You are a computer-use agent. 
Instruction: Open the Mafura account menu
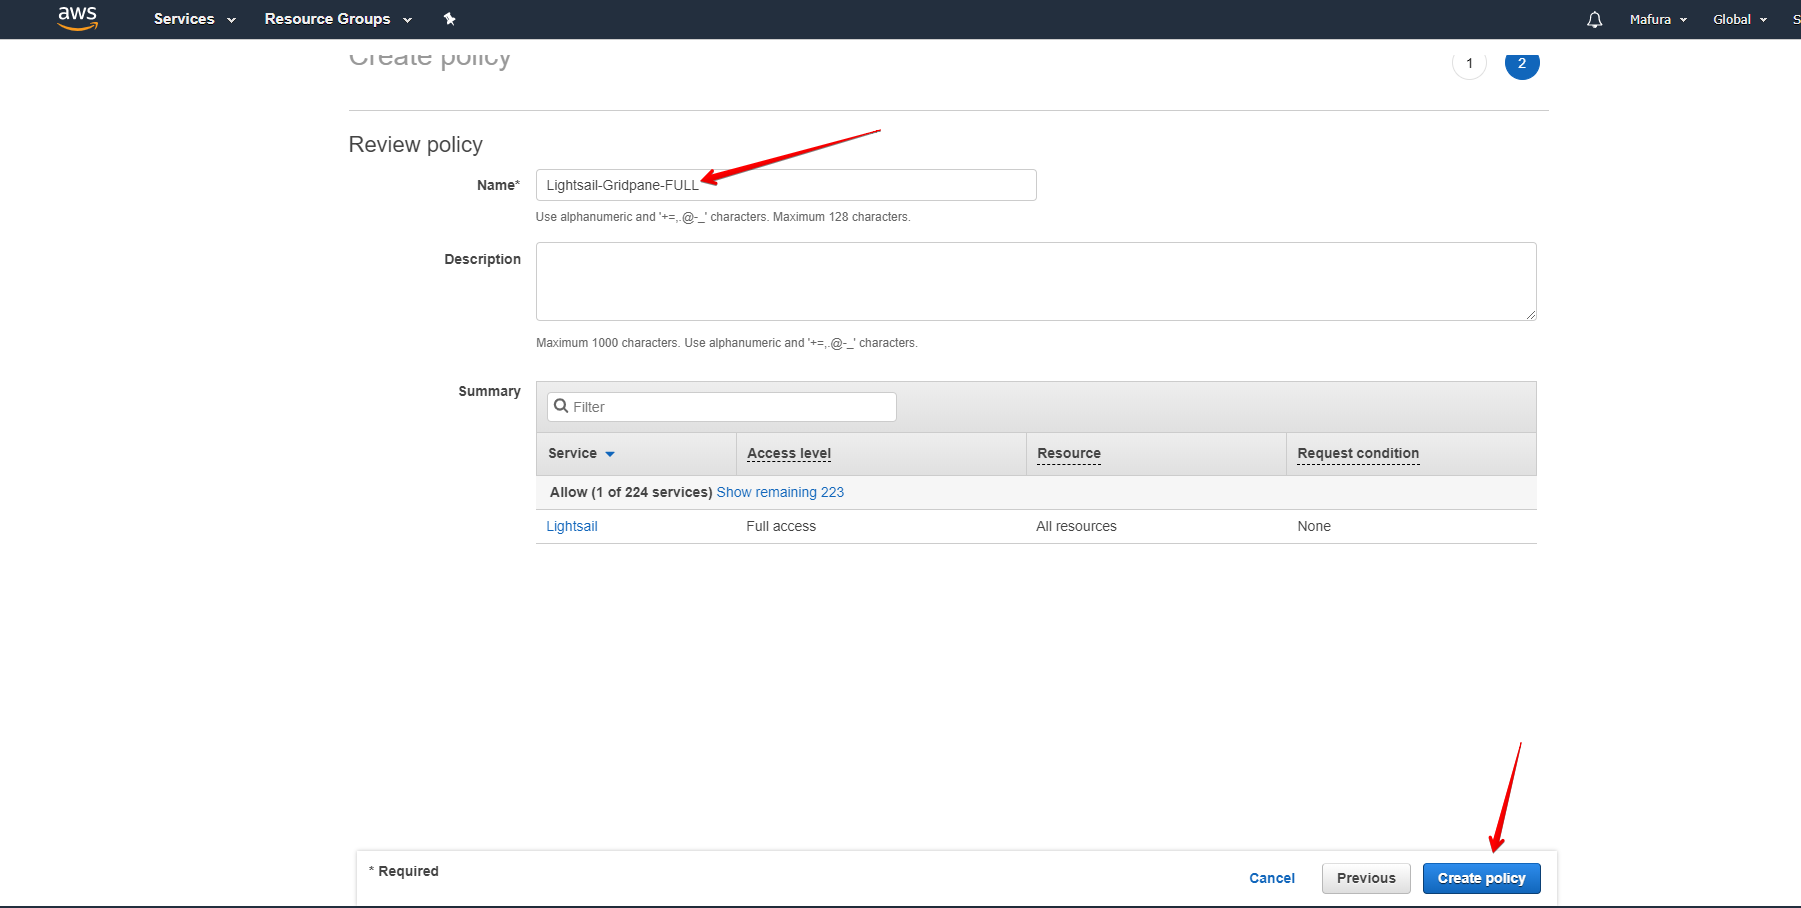tap(1658, 19)
